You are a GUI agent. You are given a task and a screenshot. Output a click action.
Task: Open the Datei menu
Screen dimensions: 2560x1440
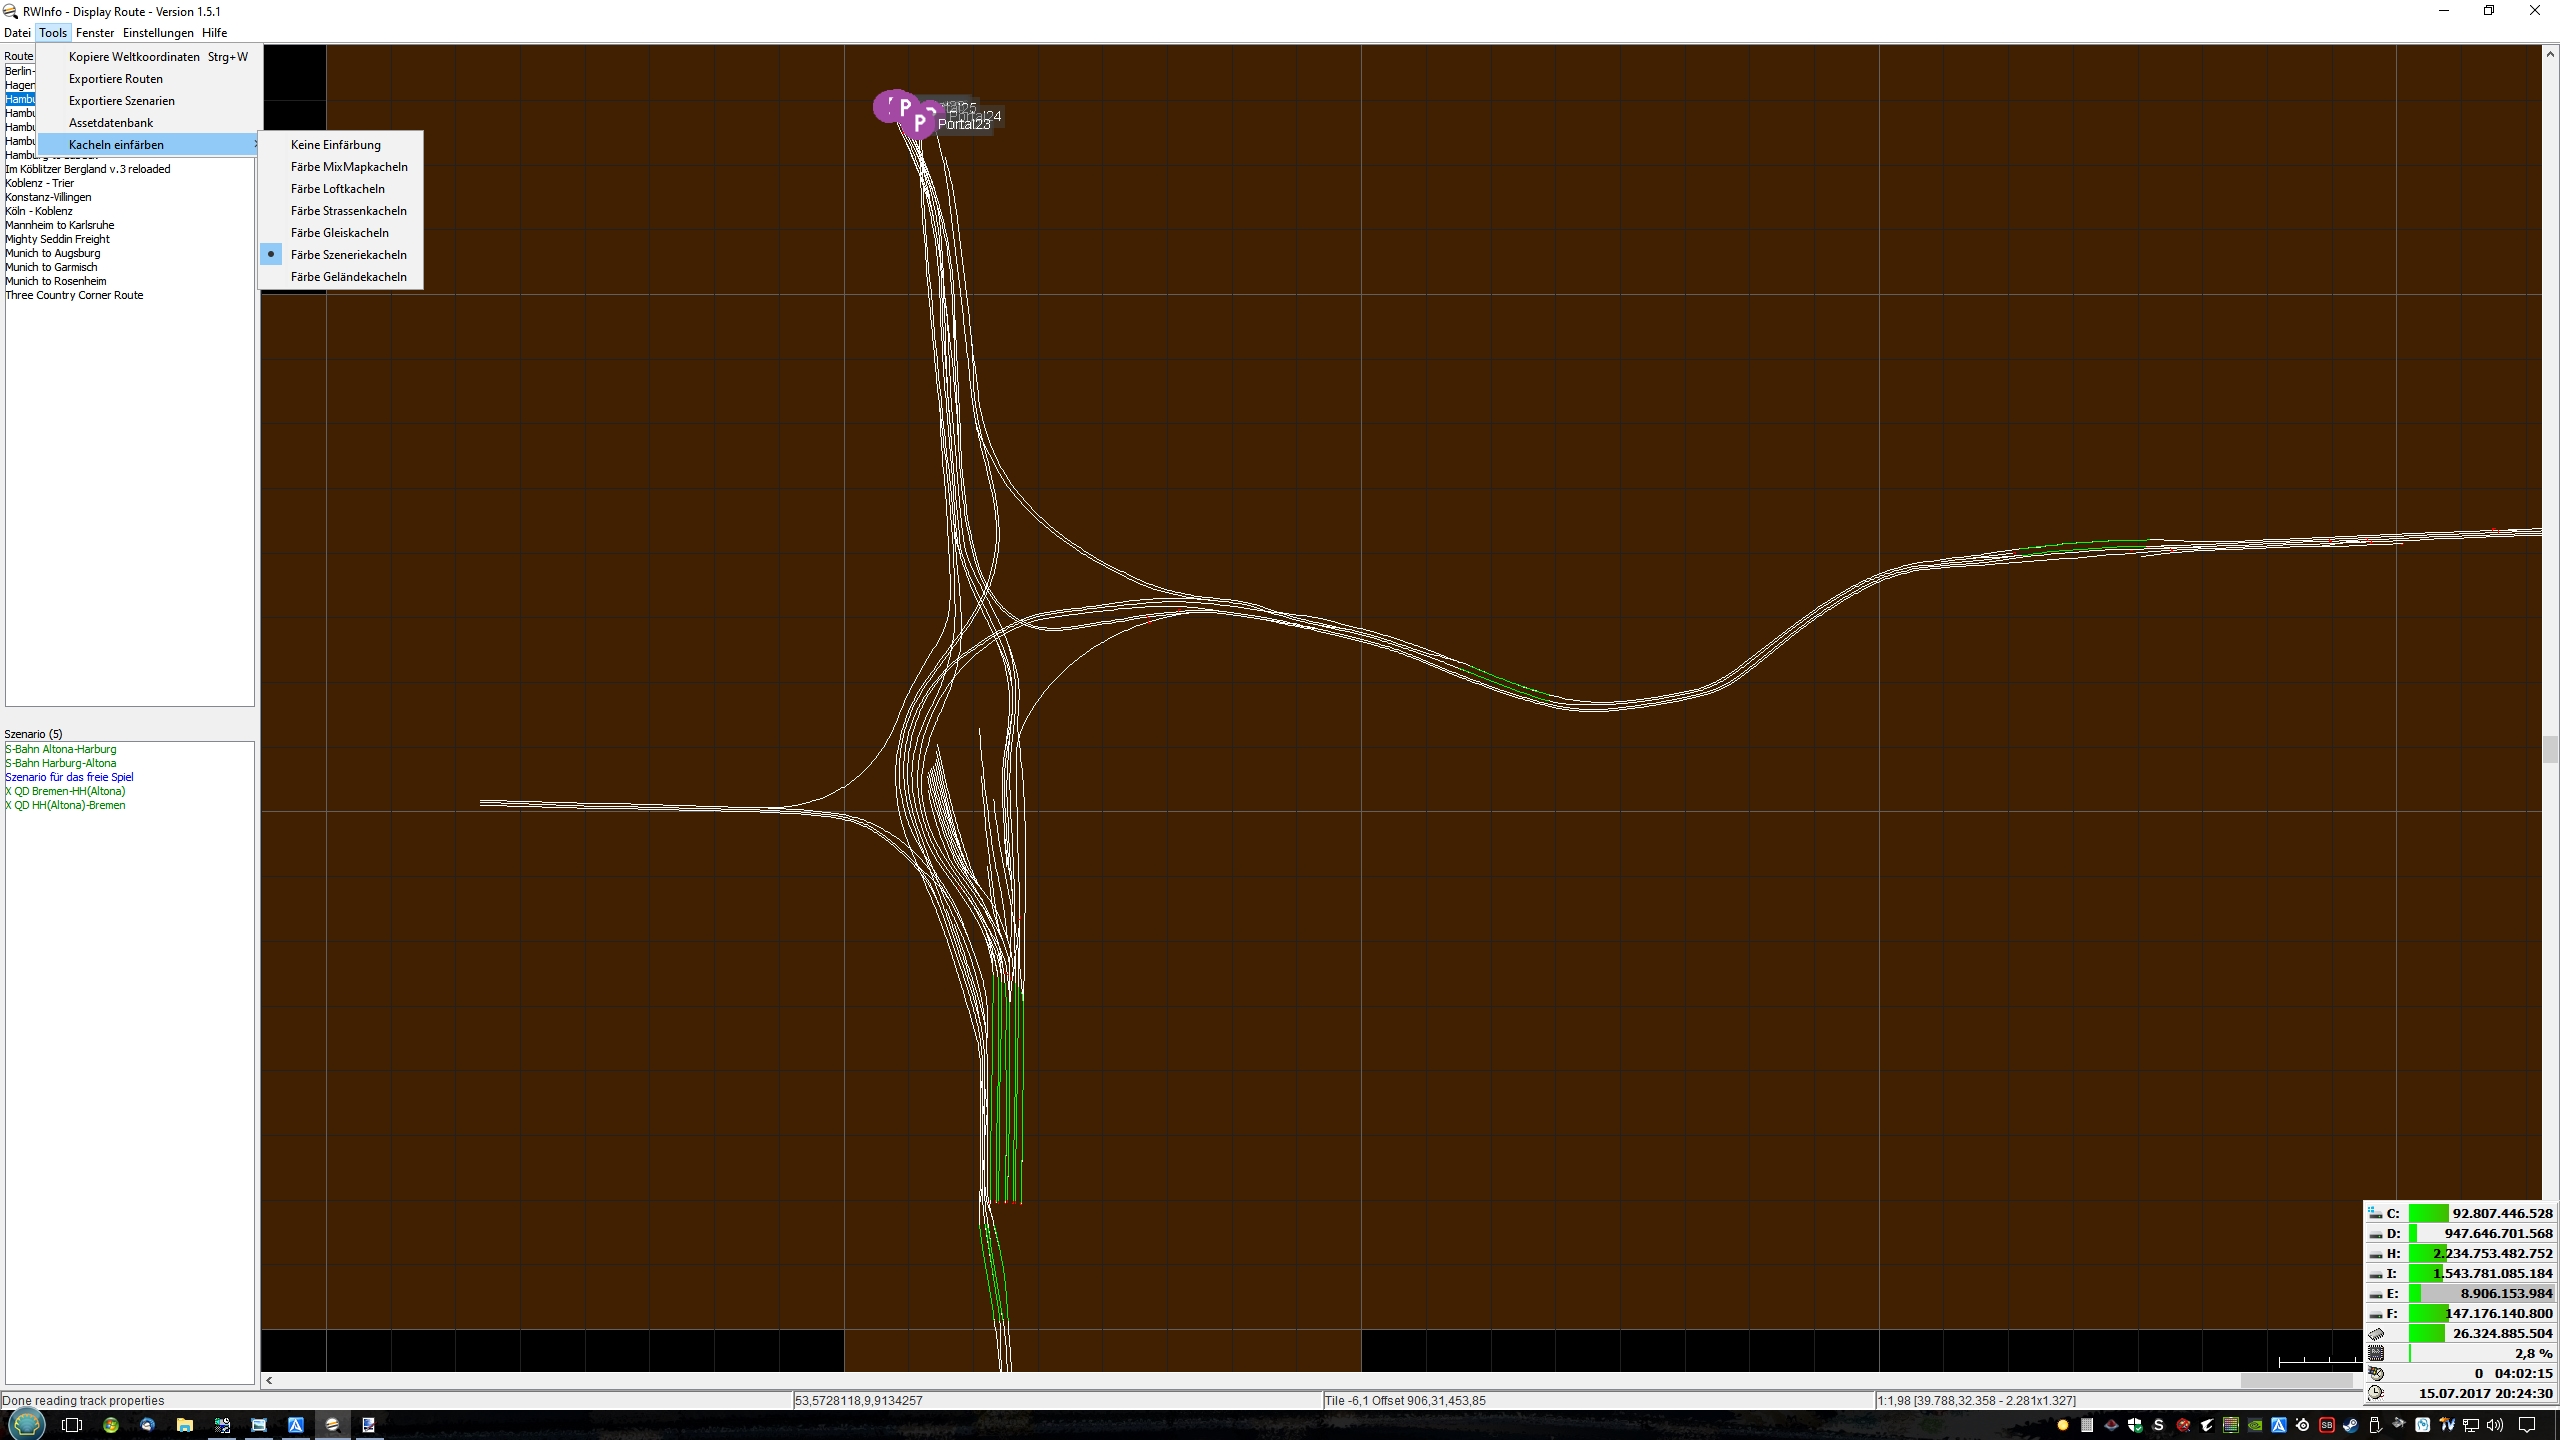coord(17,33)
